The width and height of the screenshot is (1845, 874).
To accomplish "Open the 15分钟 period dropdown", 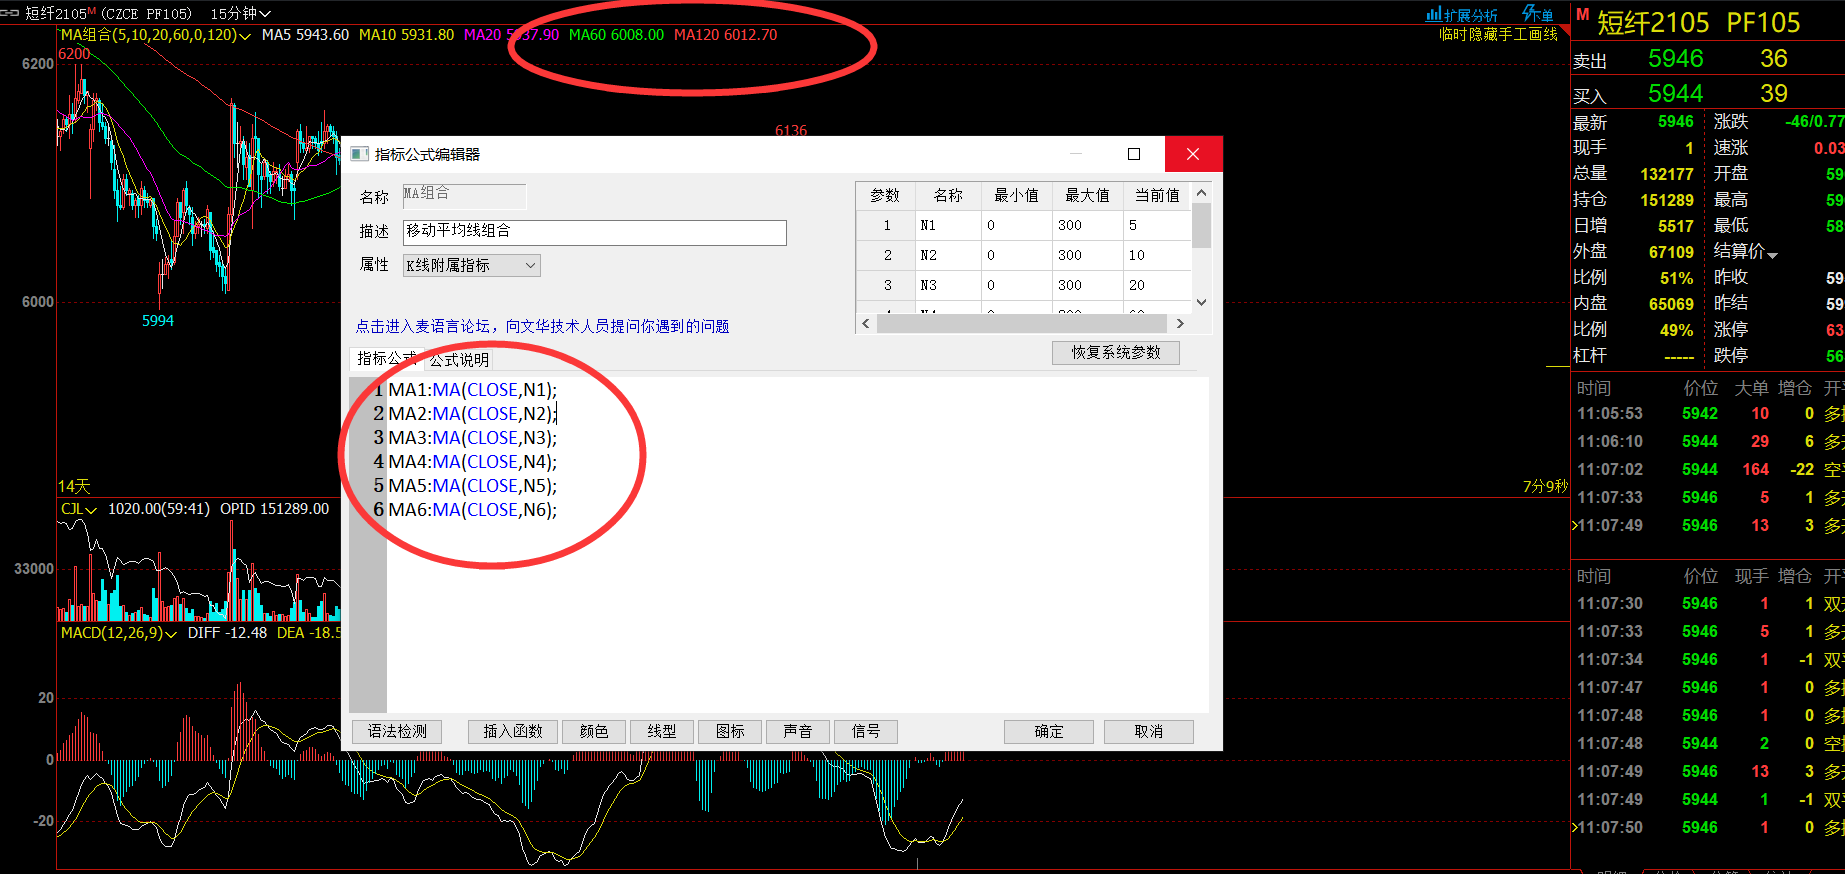I will [x=241, y=13].
